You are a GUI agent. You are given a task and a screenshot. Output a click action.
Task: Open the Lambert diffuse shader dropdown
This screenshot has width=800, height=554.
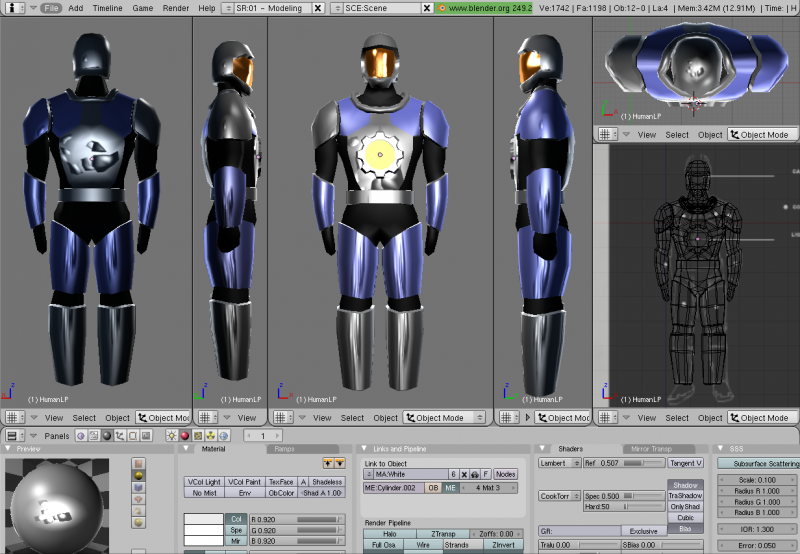(559, 463)
